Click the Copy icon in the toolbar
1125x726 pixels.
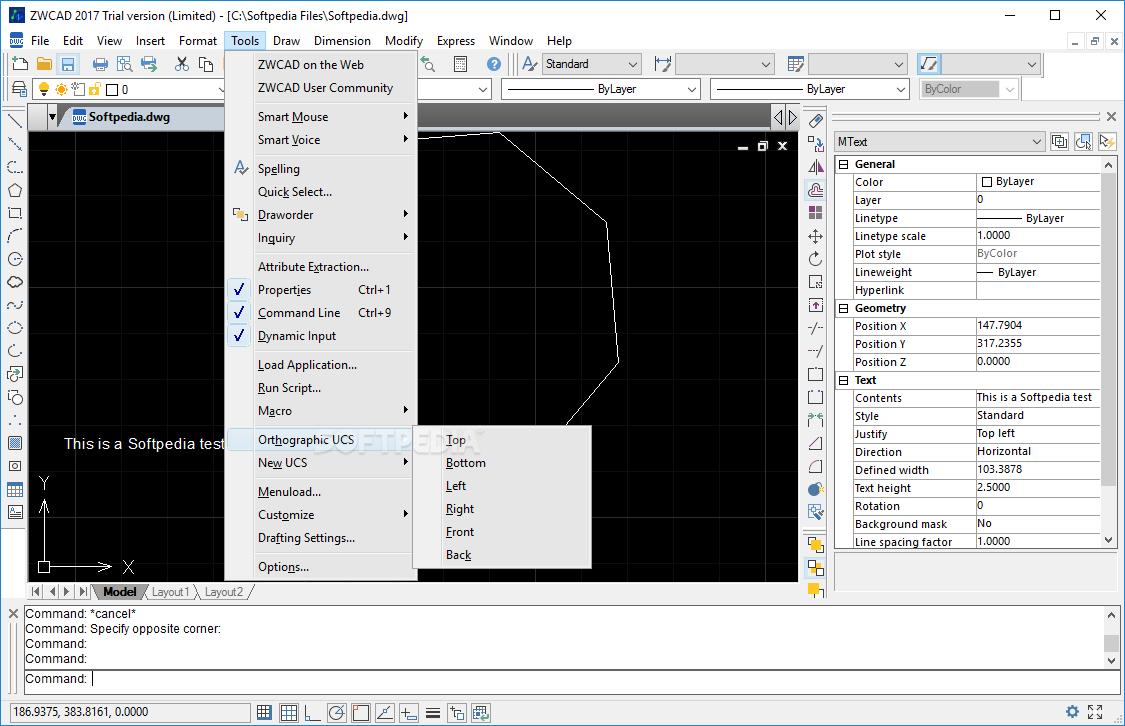coord(206,64)
